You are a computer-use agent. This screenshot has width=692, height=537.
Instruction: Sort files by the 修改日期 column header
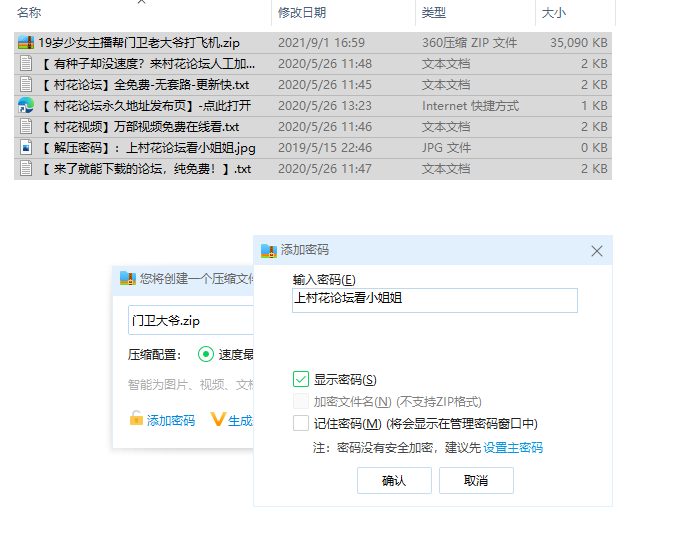(303, 13)
